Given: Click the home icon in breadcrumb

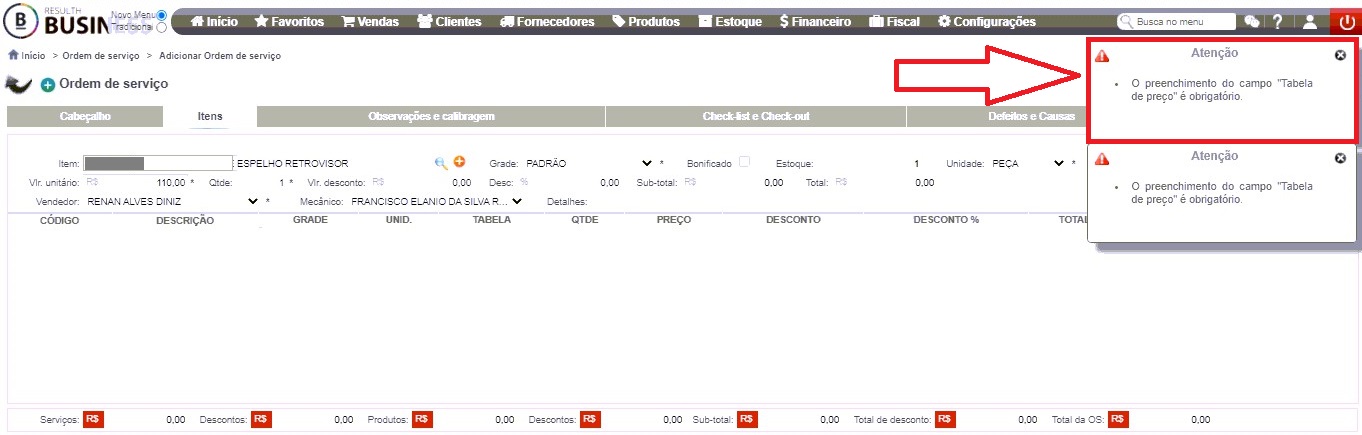Looking at the screenshot, I should [x=13, y=55].
